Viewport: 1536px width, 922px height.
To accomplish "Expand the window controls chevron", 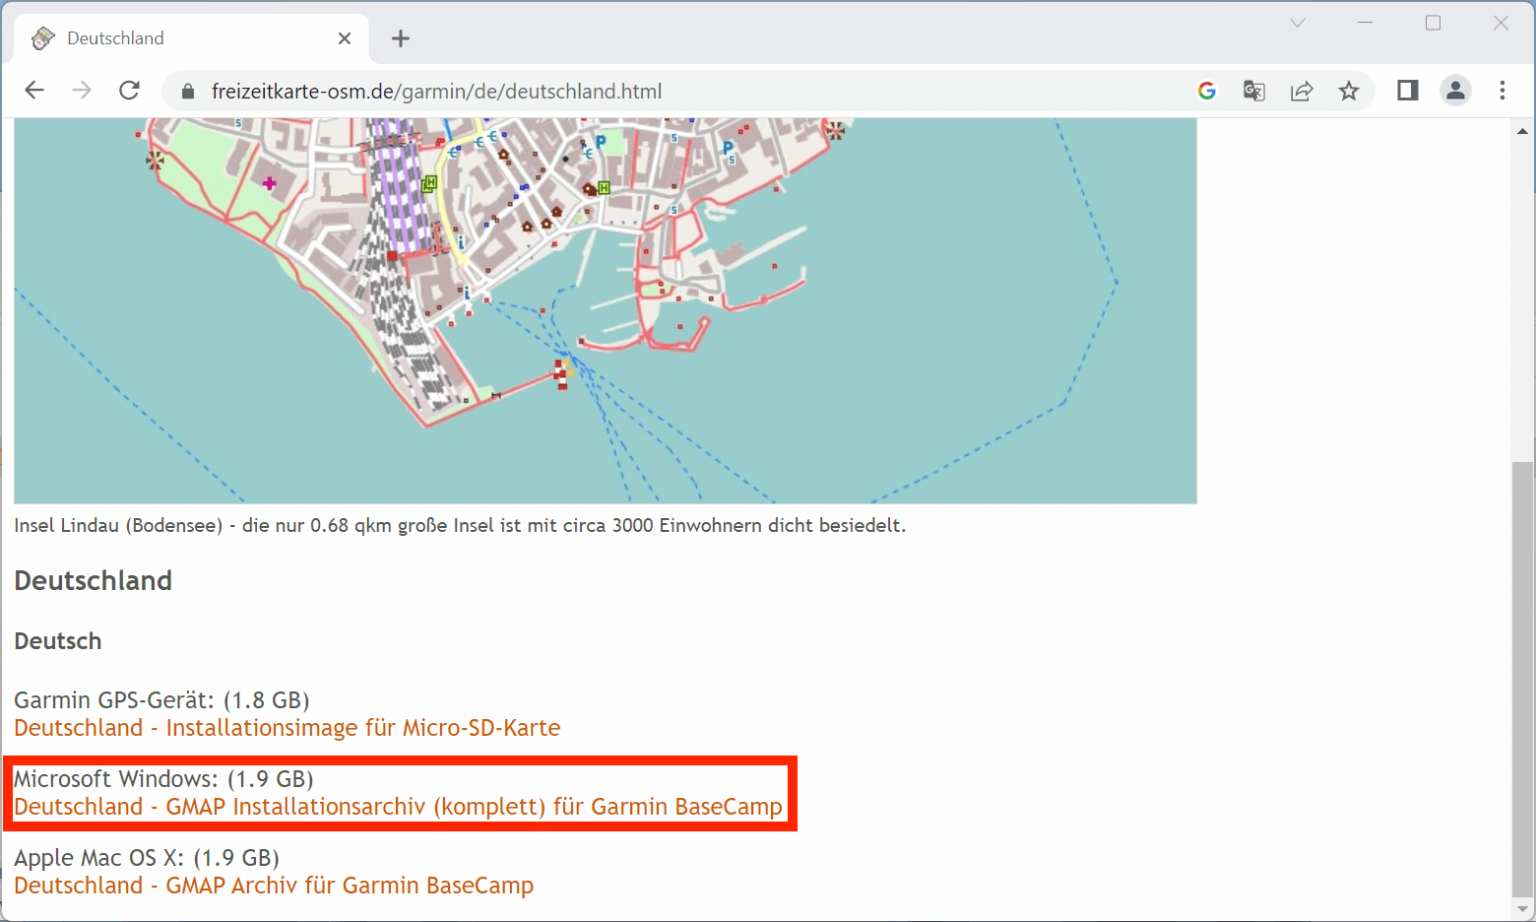I will tap(1297, 22).
